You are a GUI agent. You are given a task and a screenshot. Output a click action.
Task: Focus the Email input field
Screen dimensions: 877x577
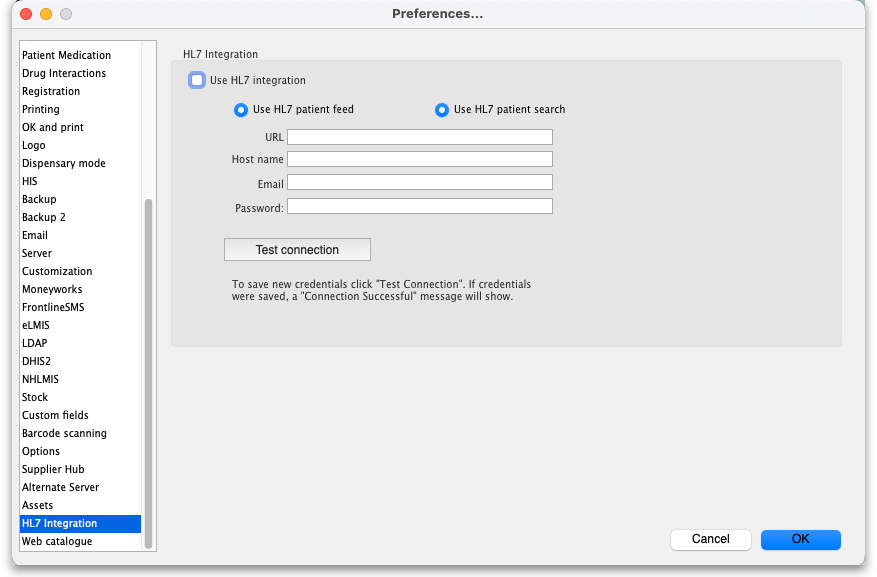pos(419,182)
